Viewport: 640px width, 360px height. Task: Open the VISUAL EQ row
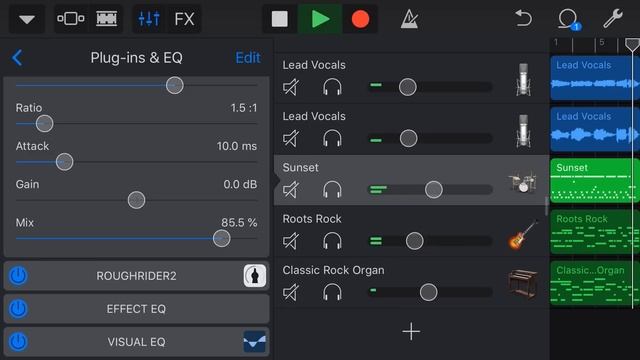[136, 342]
